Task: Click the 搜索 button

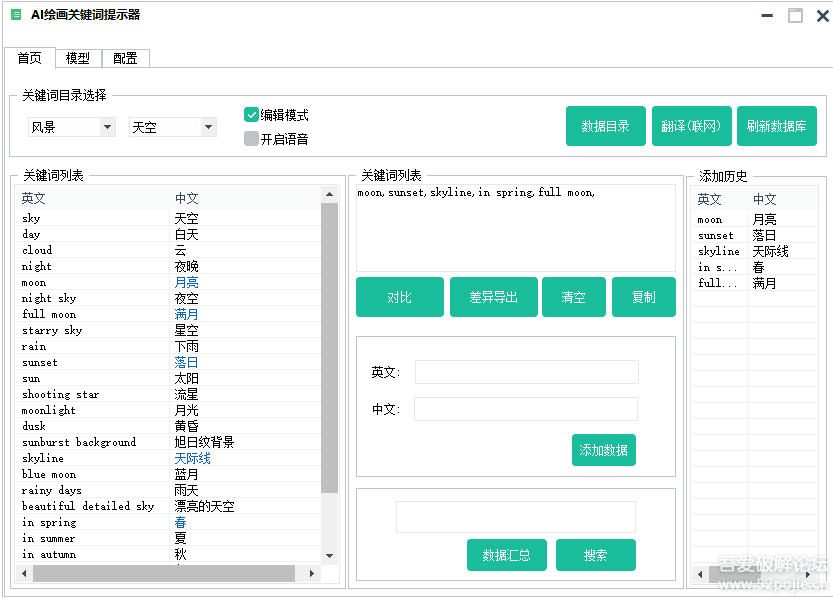Action: [x=596, y=555]
